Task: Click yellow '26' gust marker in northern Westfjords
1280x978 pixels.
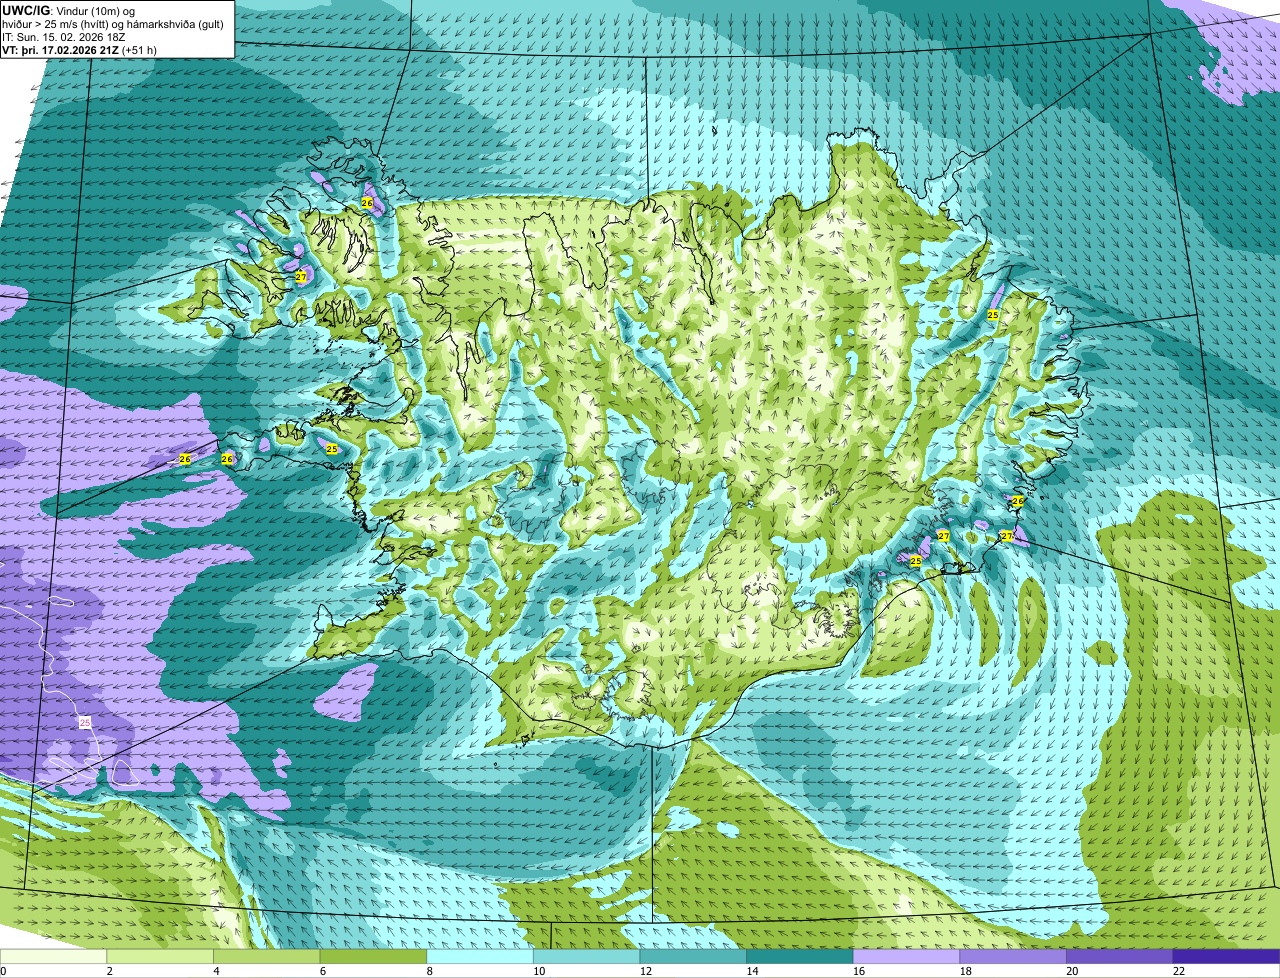Action: 367,203
